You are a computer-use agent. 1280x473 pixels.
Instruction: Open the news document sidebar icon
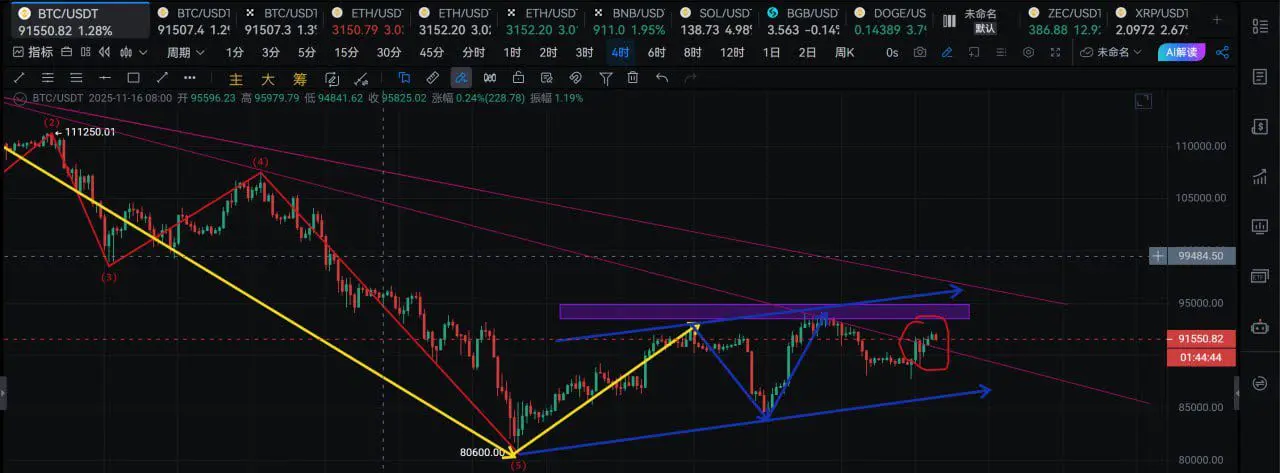pyautogui.click(x=1259, y=76)
